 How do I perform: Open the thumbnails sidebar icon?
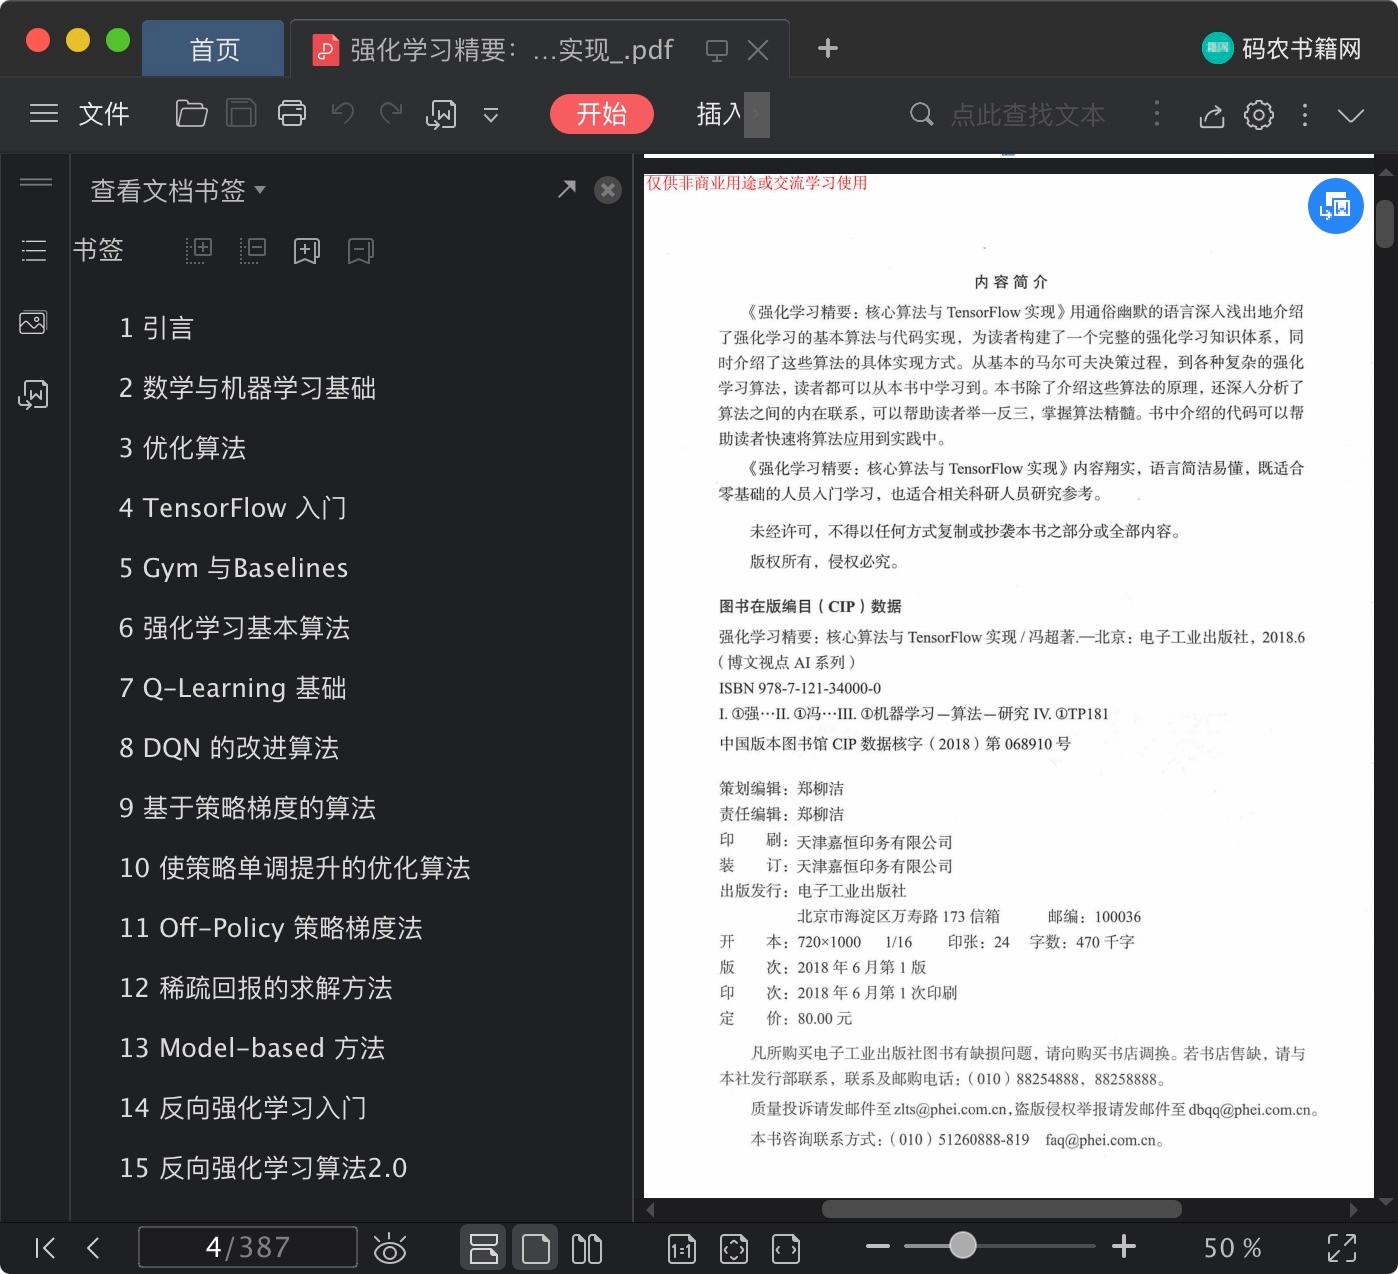click(33, 323)
